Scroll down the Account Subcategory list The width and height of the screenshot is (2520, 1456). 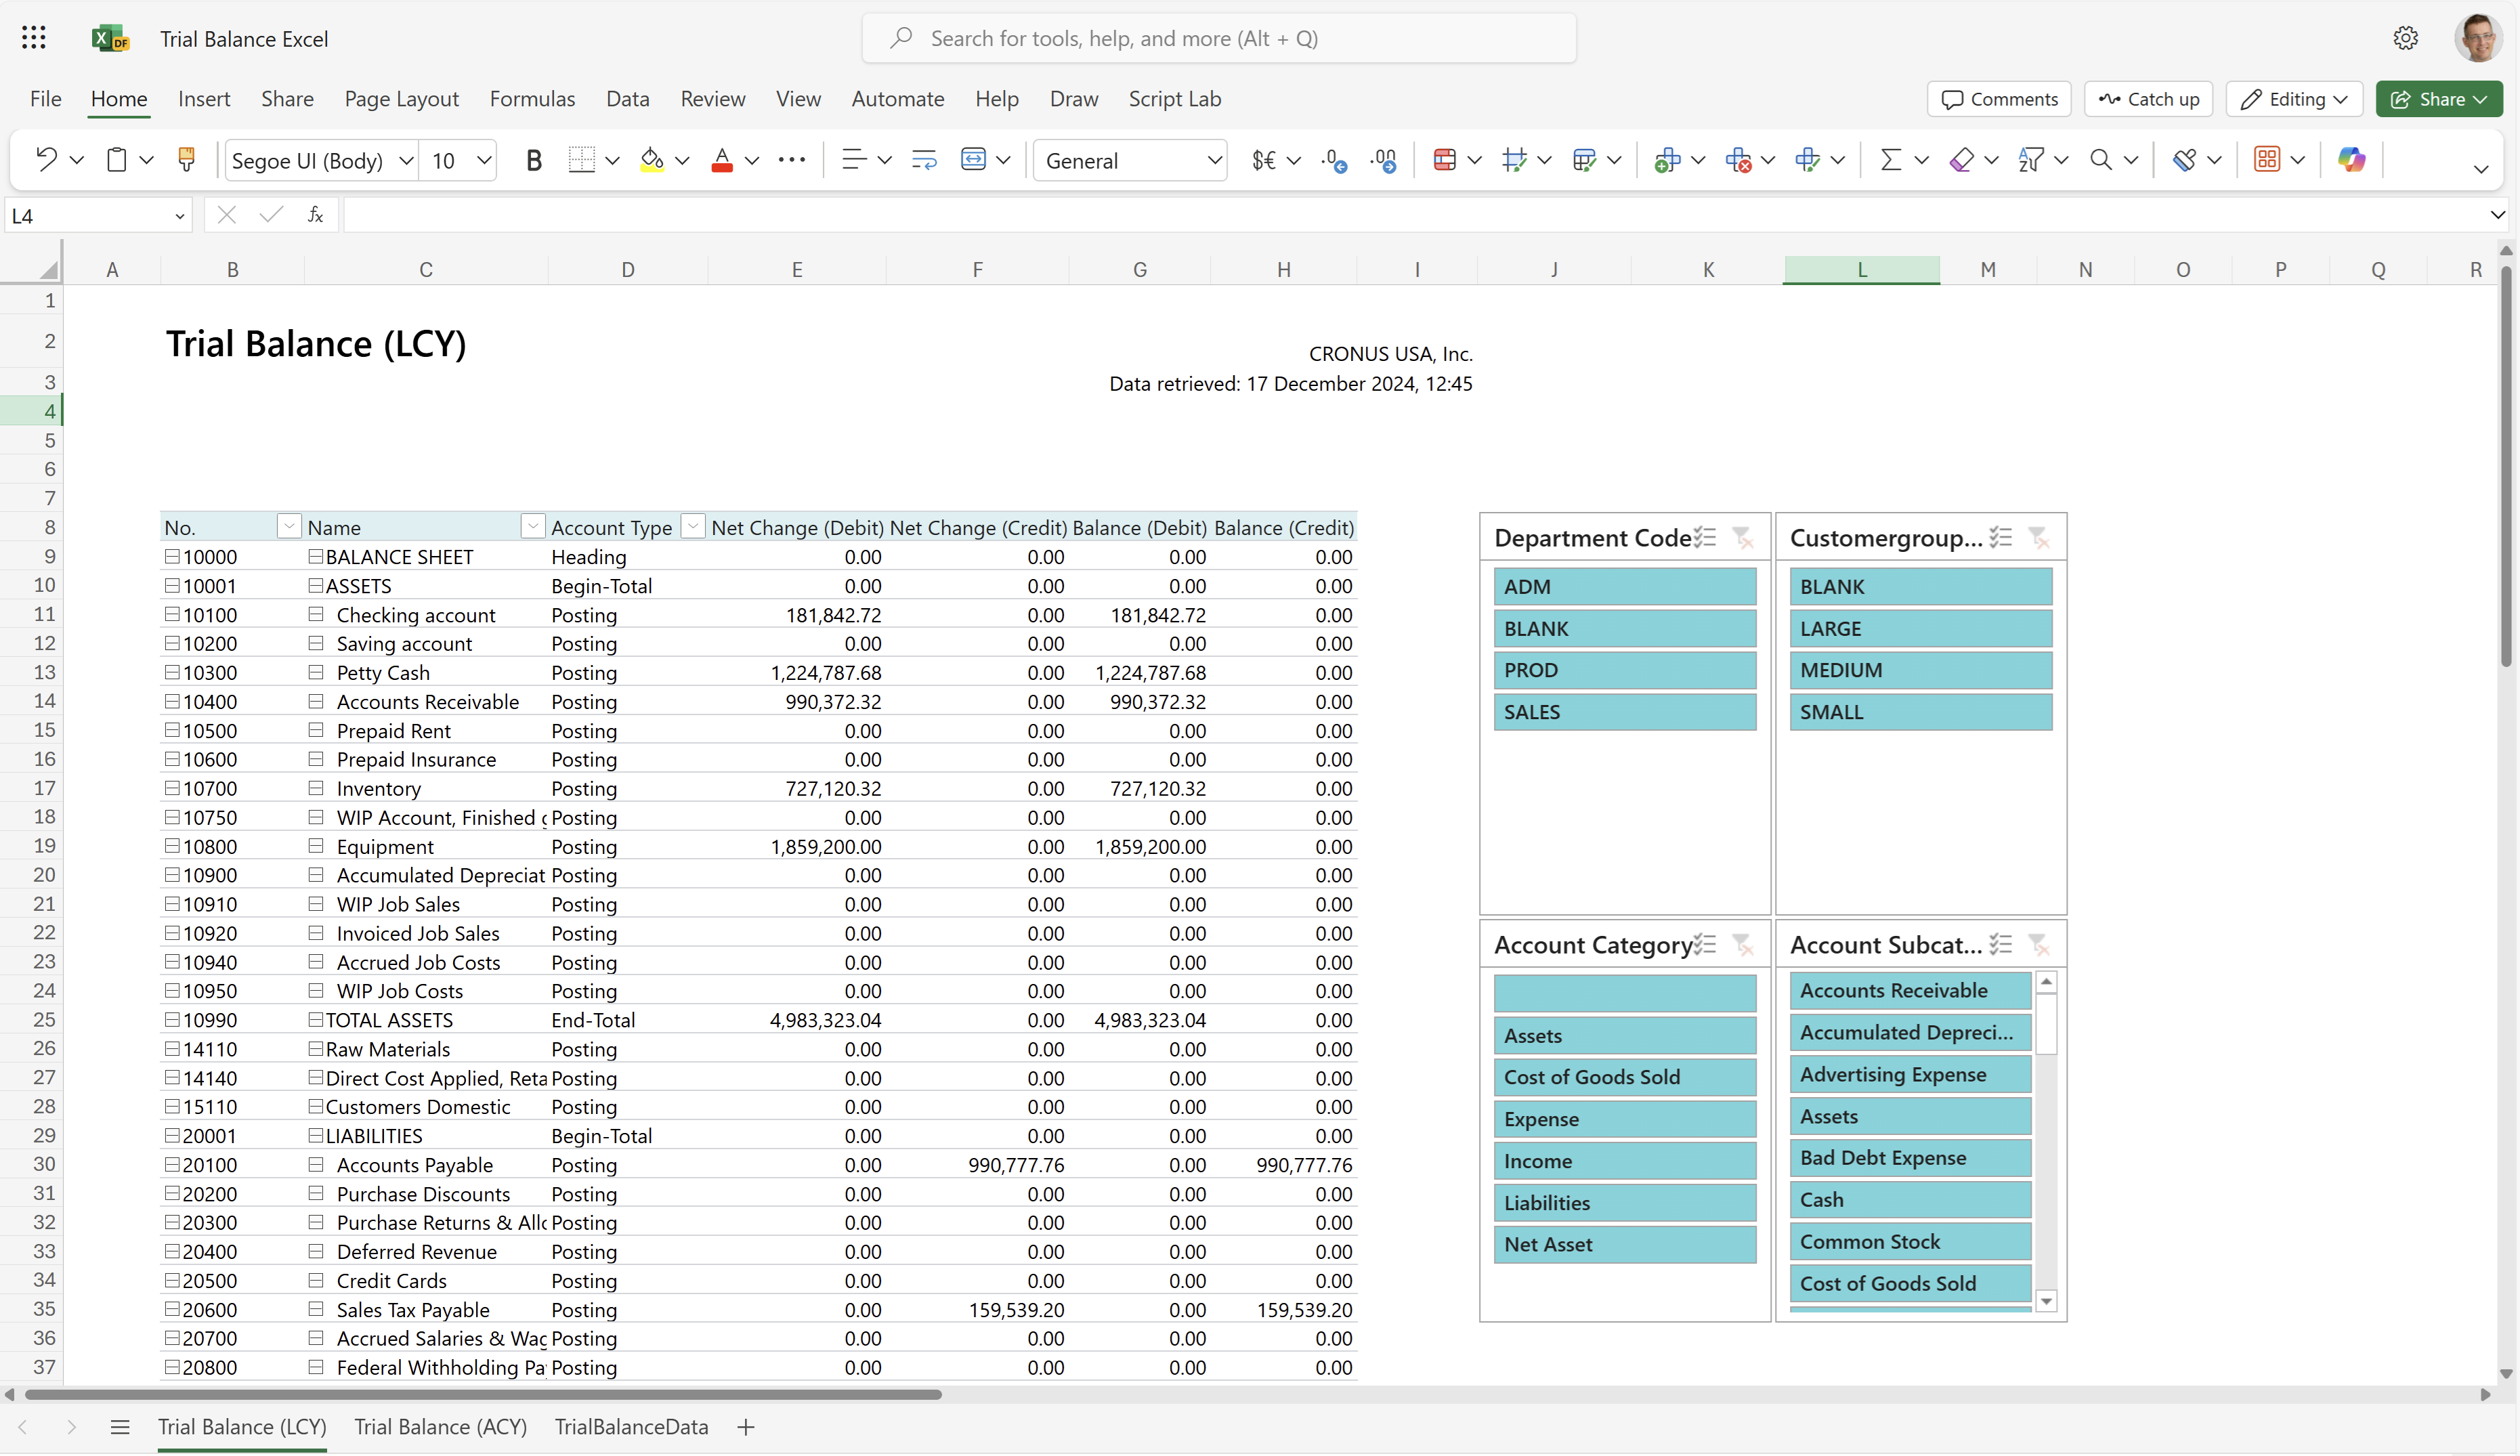[x=2047, y=1307]
